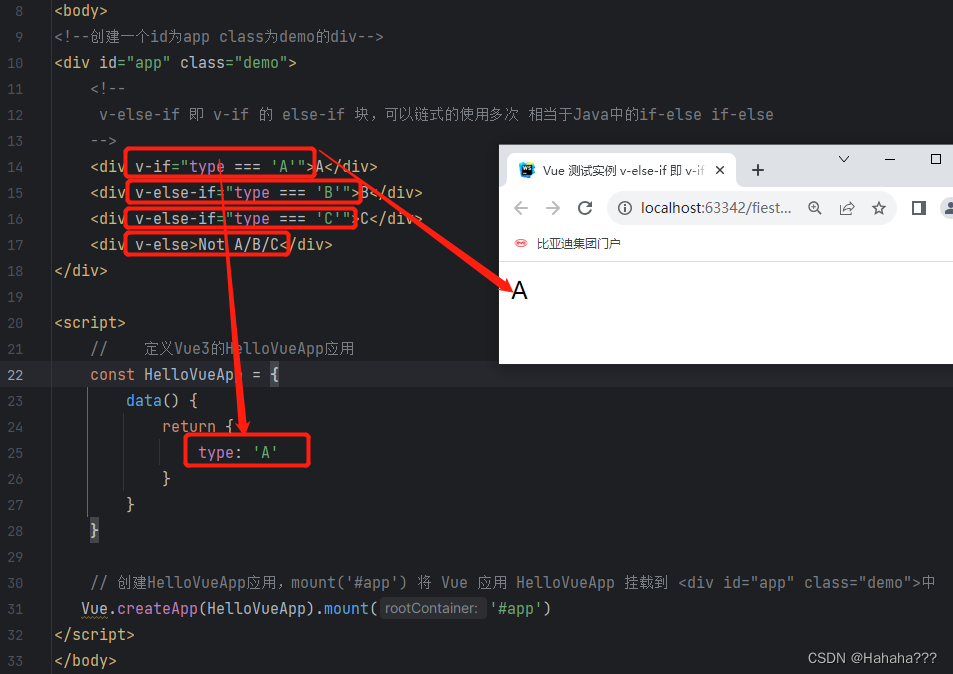
Task: Open a new browser tab with plus button
Action: pos(757,170)
